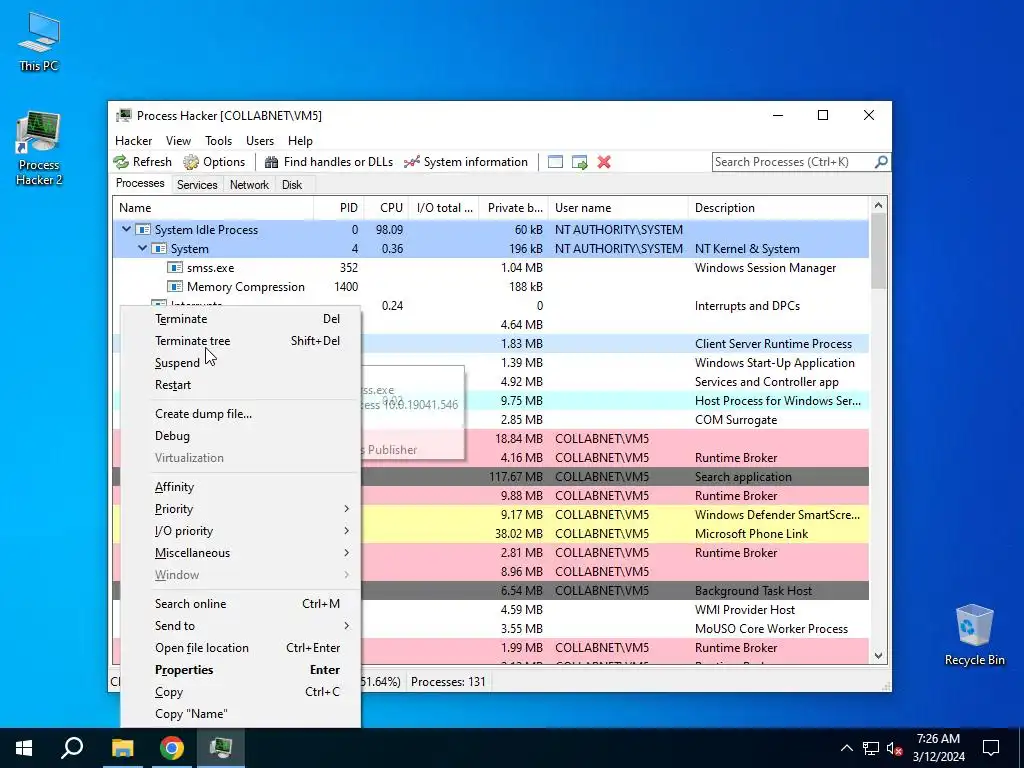This screenshot has width=1024, height=768.
Task: Open the Options gear icon
Action: pyautogui.click(x=191, y=162)
